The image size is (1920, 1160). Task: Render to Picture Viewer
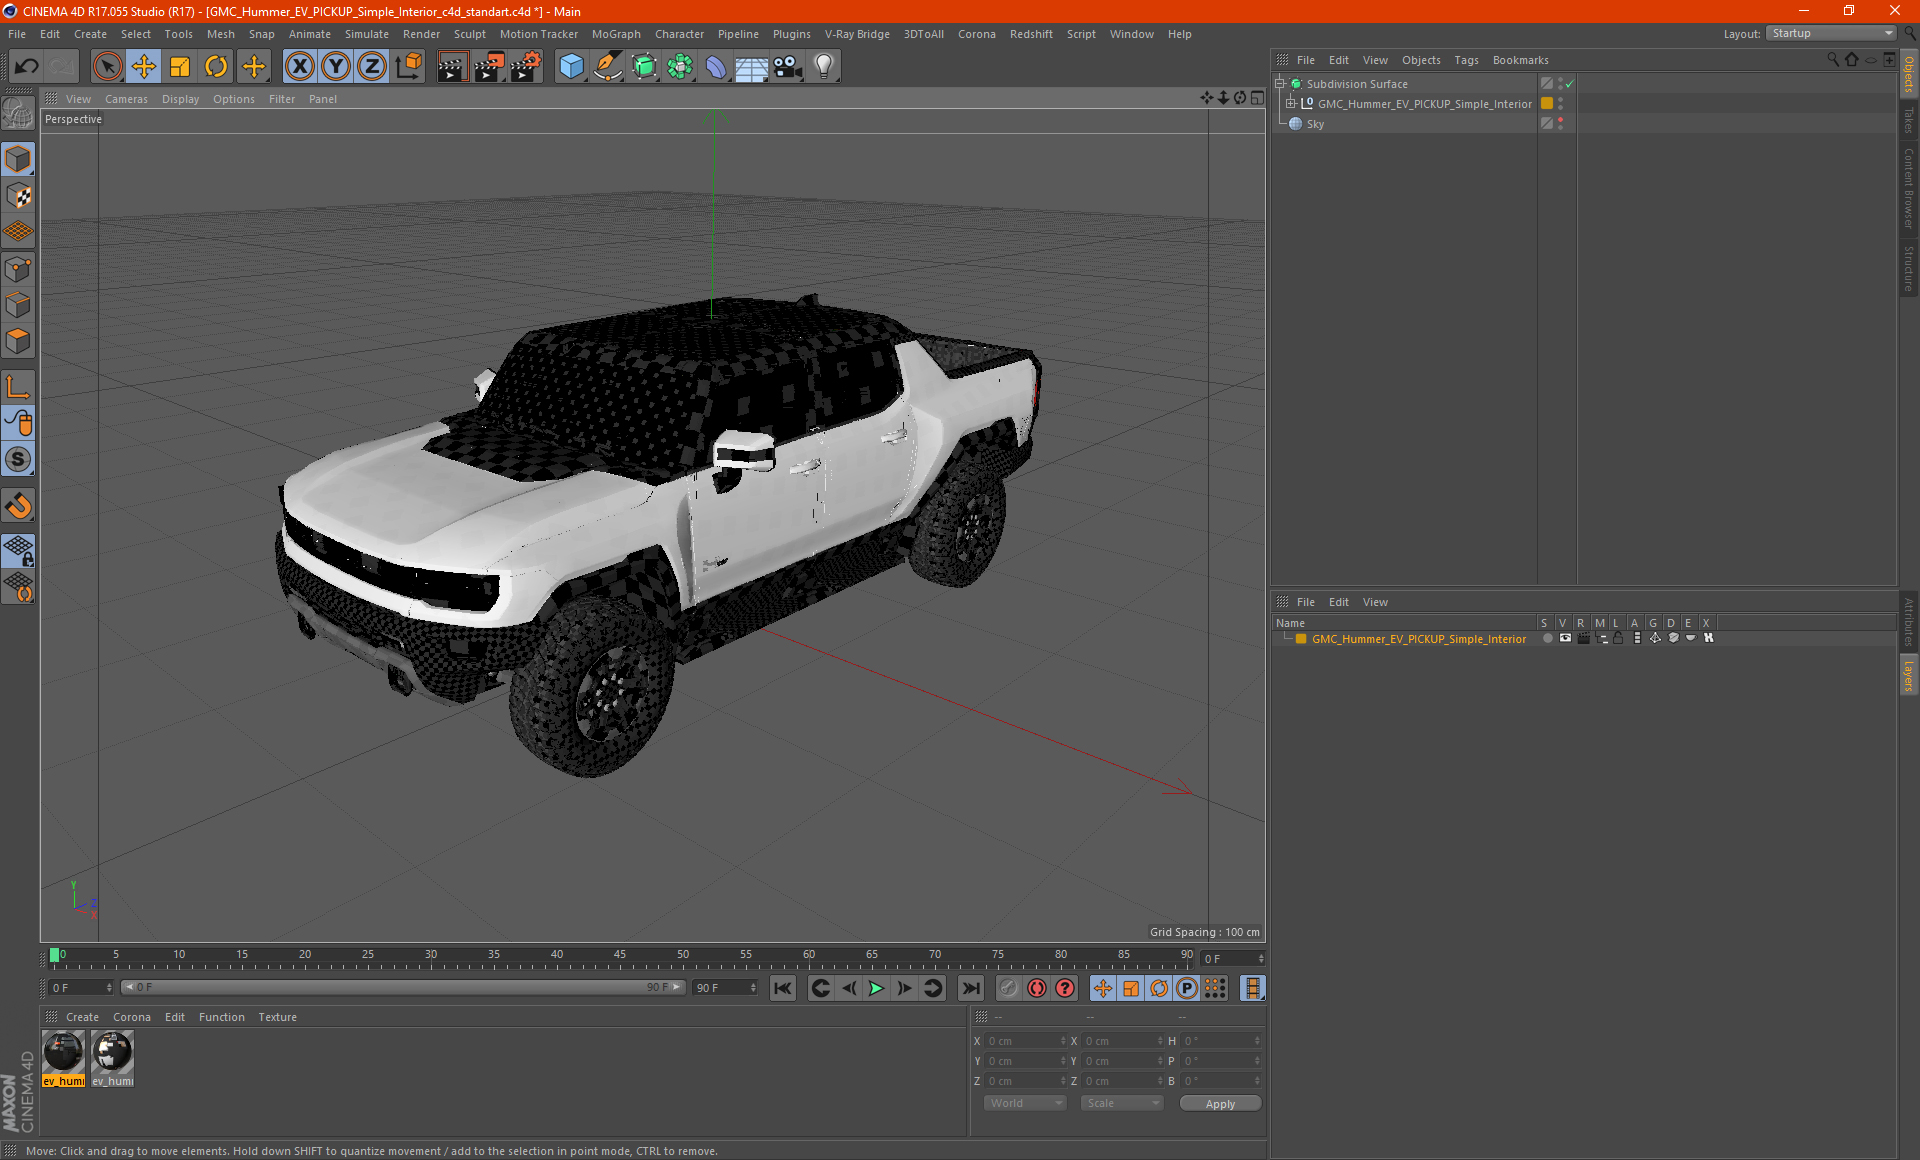[489, 67]
